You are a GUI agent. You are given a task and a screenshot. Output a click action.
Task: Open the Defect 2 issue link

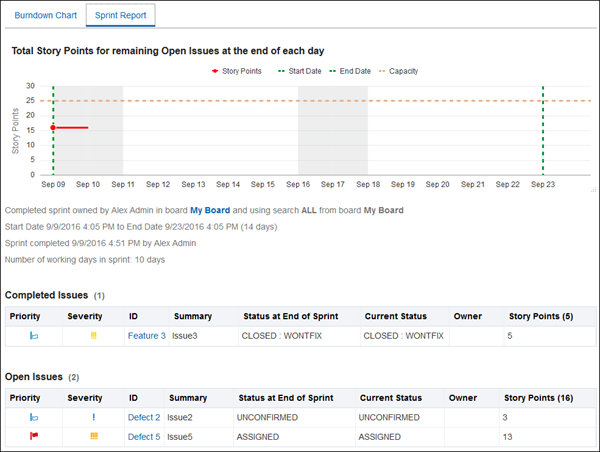144,417
